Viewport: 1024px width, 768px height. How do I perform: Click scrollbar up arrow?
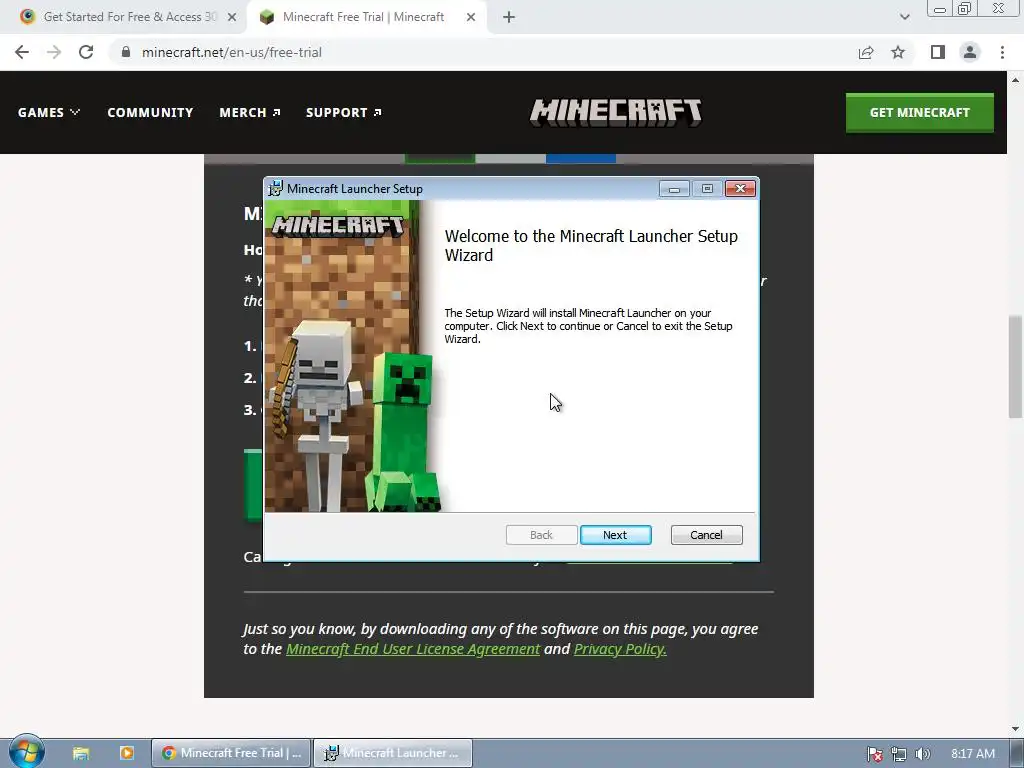click(1015, 80)
